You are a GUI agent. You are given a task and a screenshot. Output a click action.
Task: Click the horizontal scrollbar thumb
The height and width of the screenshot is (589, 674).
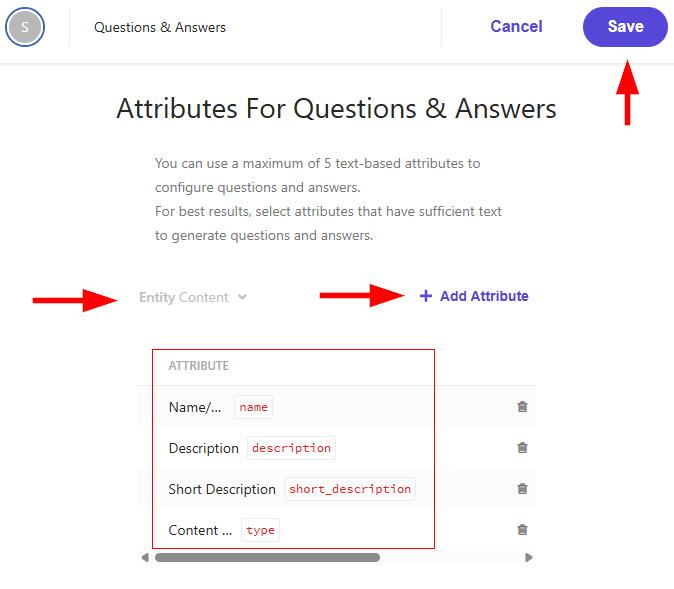pos(267,558)
